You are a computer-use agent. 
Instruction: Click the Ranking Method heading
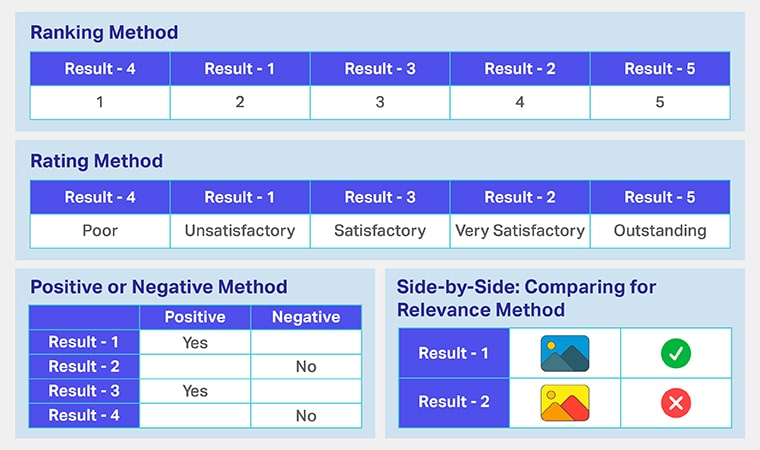click(104, 33)
